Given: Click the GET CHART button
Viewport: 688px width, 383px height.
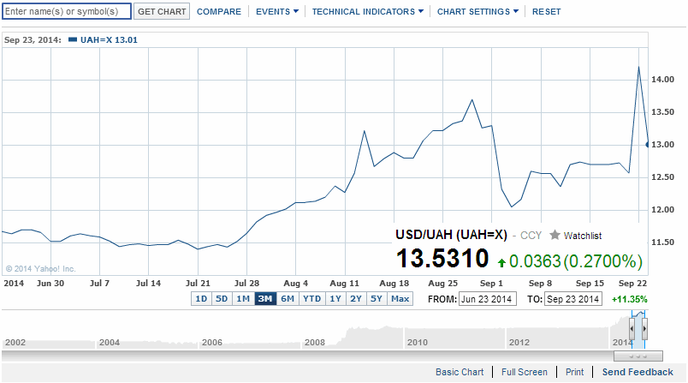Looking at the screenshot, I should click(x=161, y=12).
